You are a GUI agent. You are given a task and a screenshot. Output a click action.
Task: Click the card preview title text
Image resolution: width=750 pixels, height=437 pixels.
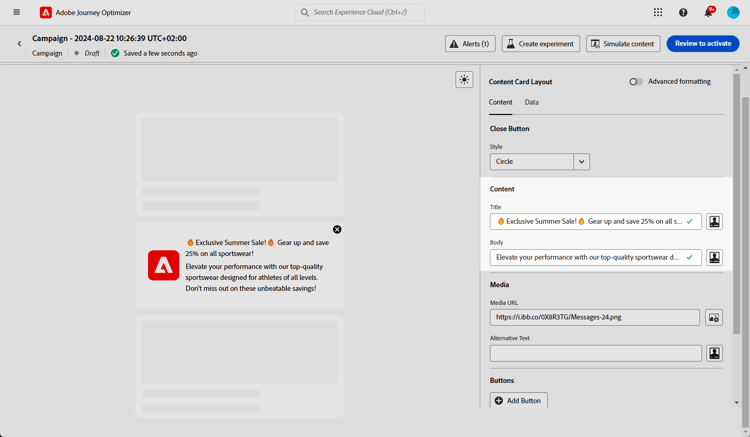pos(257,248)
